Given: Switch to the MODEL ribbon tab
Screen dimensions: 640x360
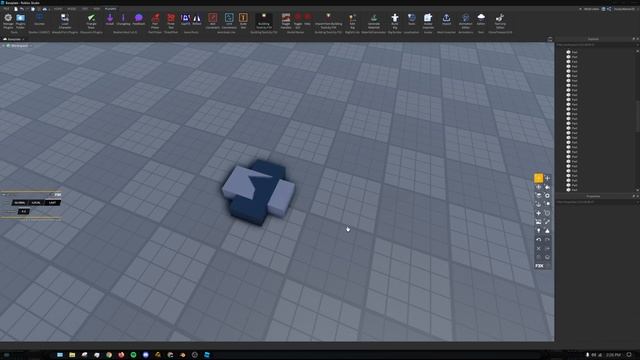Looking at the screenshot, I should (72, 9).
